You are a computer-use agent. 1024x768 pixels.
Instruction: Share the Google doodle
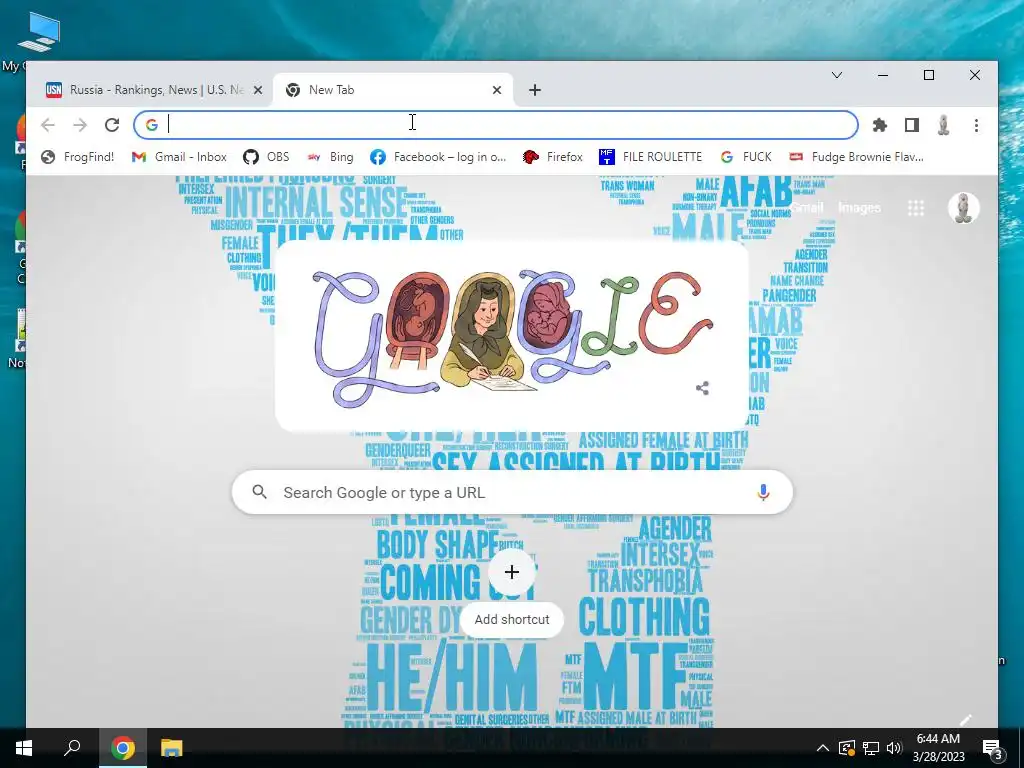click(x=702, y=389)
